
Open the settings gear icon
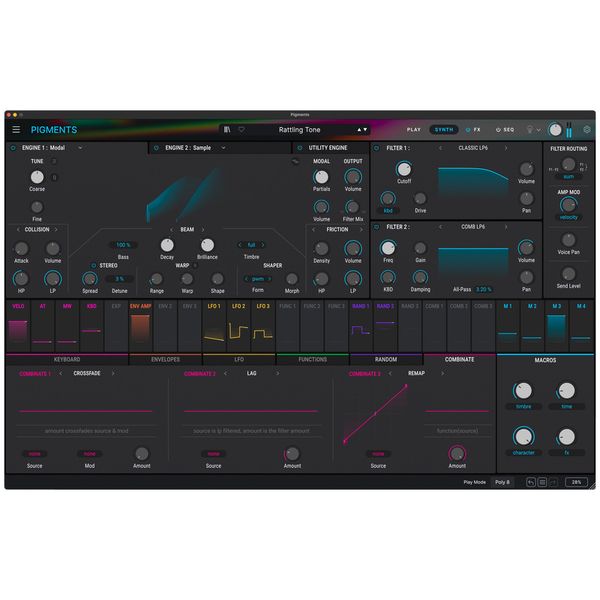pos(587,130)
